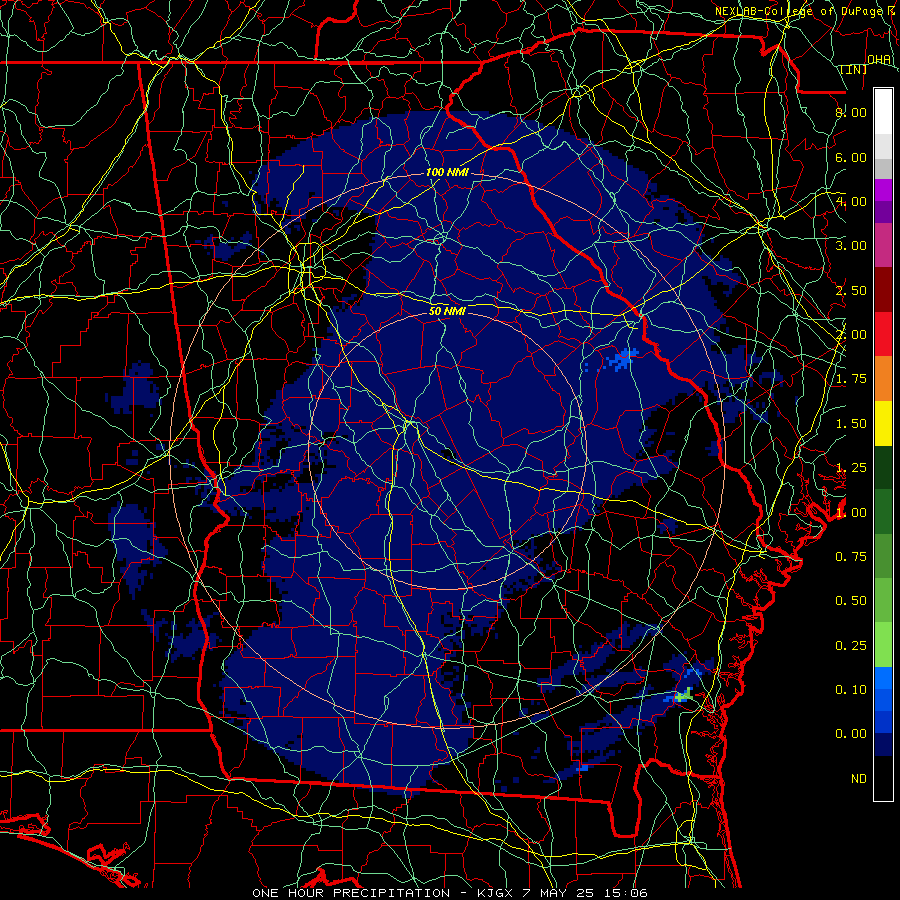Select the light blue legend color swatch
Image resolution: width=900 pixels, height=900 pixels.
pyautogui.click(x=883, y=678)
